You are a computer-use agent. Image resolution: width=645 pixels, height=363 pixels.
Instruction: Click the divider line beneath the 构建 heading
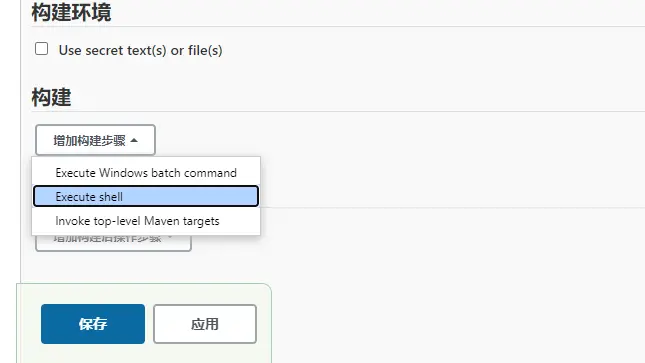coord(338,111)
